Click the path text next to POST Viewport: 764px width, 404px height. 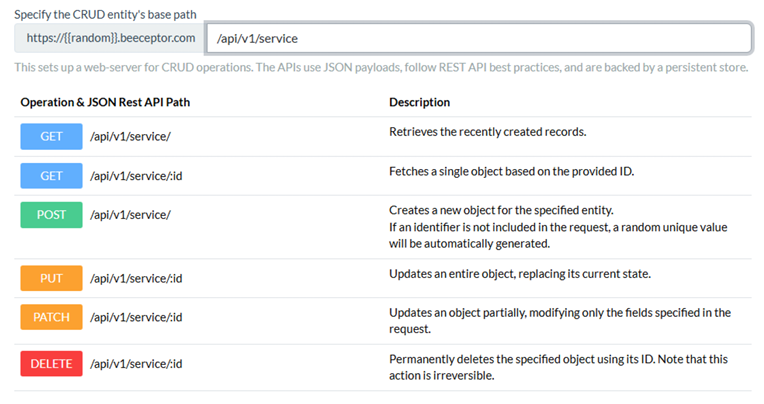pos(130,215)
